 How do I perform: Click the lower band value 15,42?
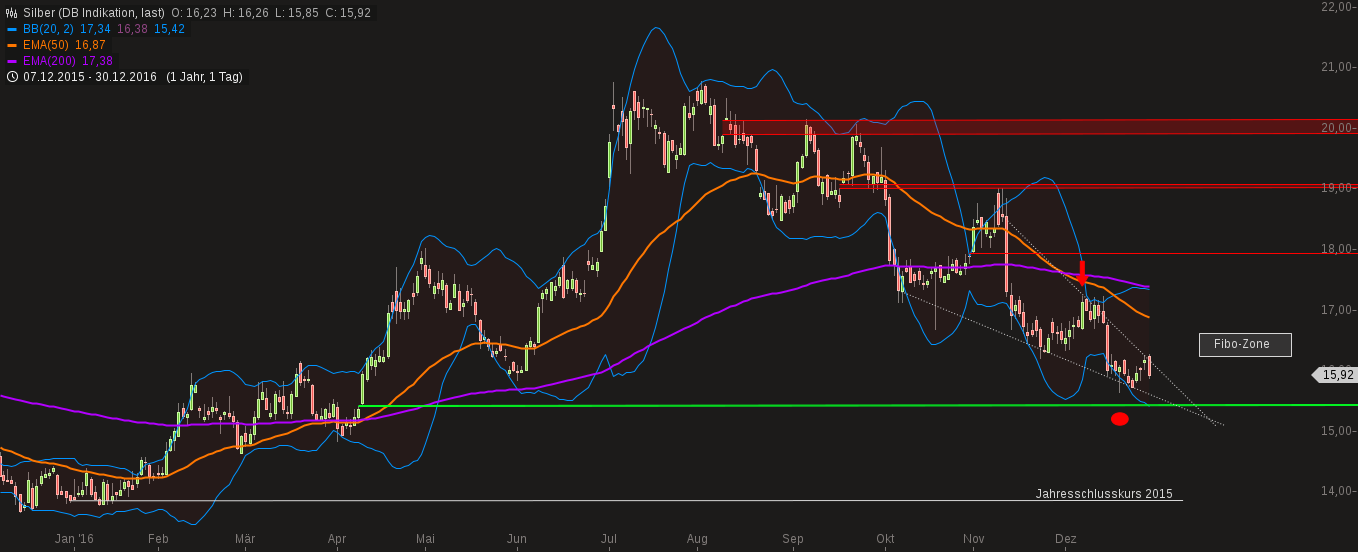tap(169, 29)
